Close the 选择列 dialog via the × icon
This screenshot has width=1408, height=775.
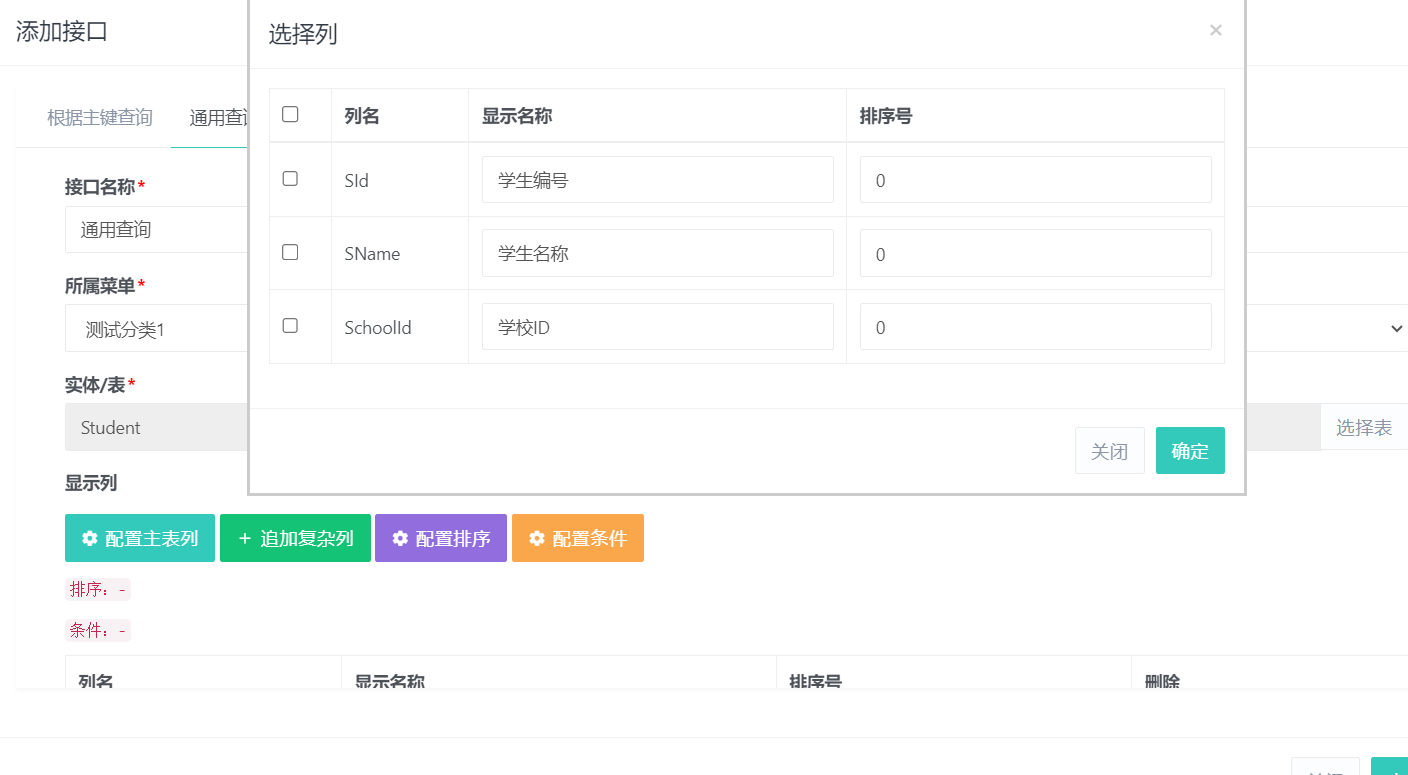(x=1216, y=30)
